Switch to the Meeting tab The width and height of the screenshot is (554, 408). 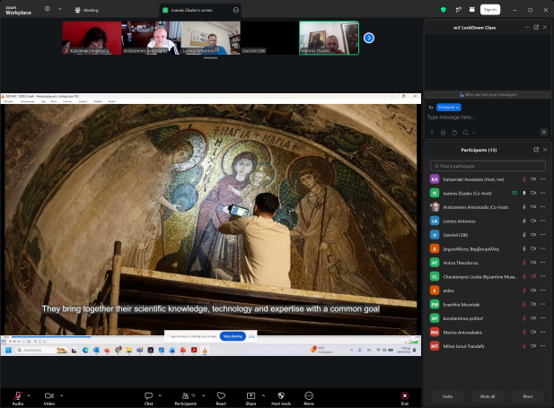point(87,10)
